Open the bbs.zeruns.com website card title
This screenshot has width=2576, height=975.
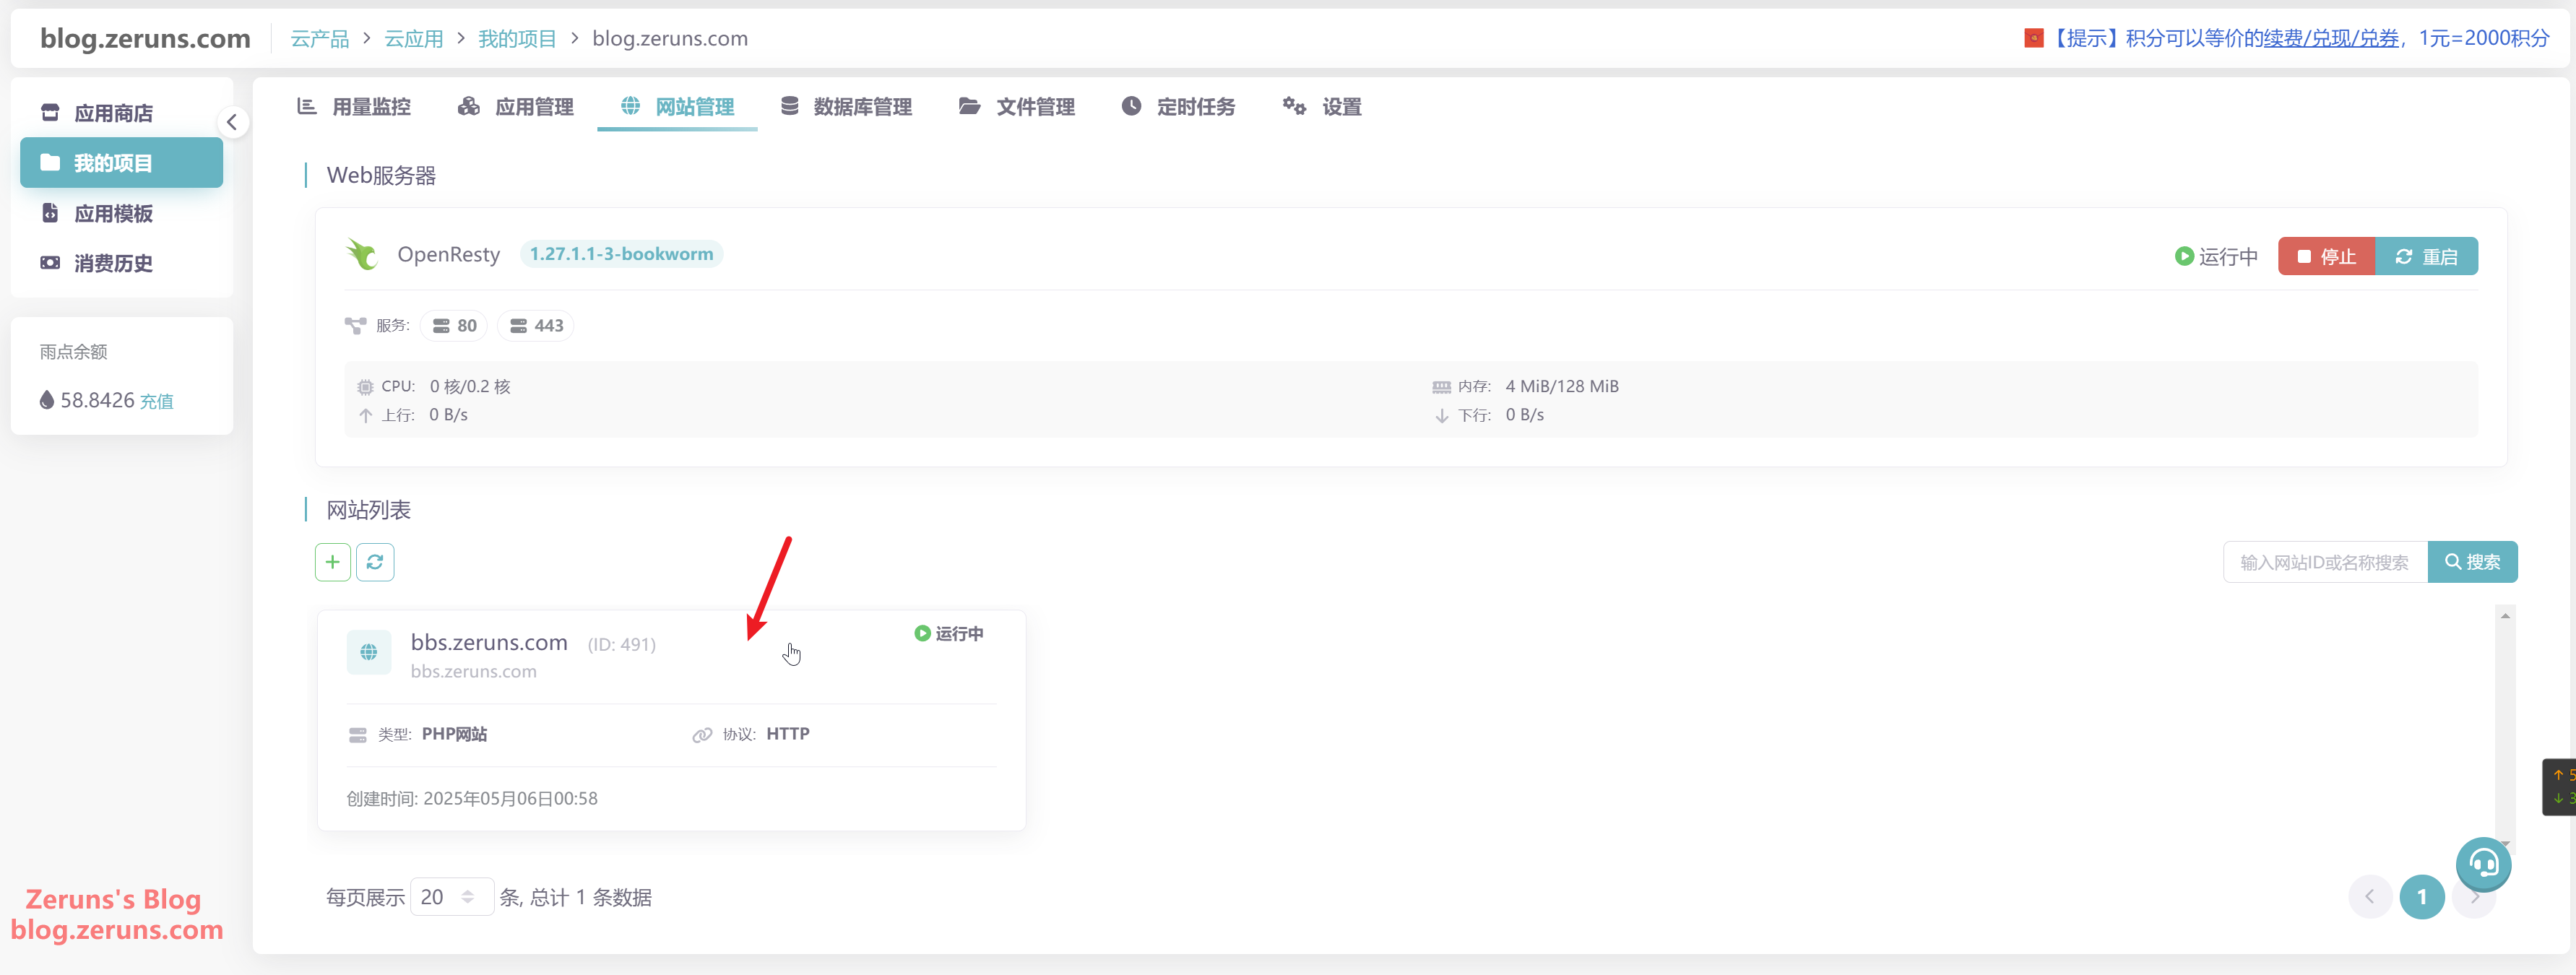pyautogui.click(x=489, y=642)
